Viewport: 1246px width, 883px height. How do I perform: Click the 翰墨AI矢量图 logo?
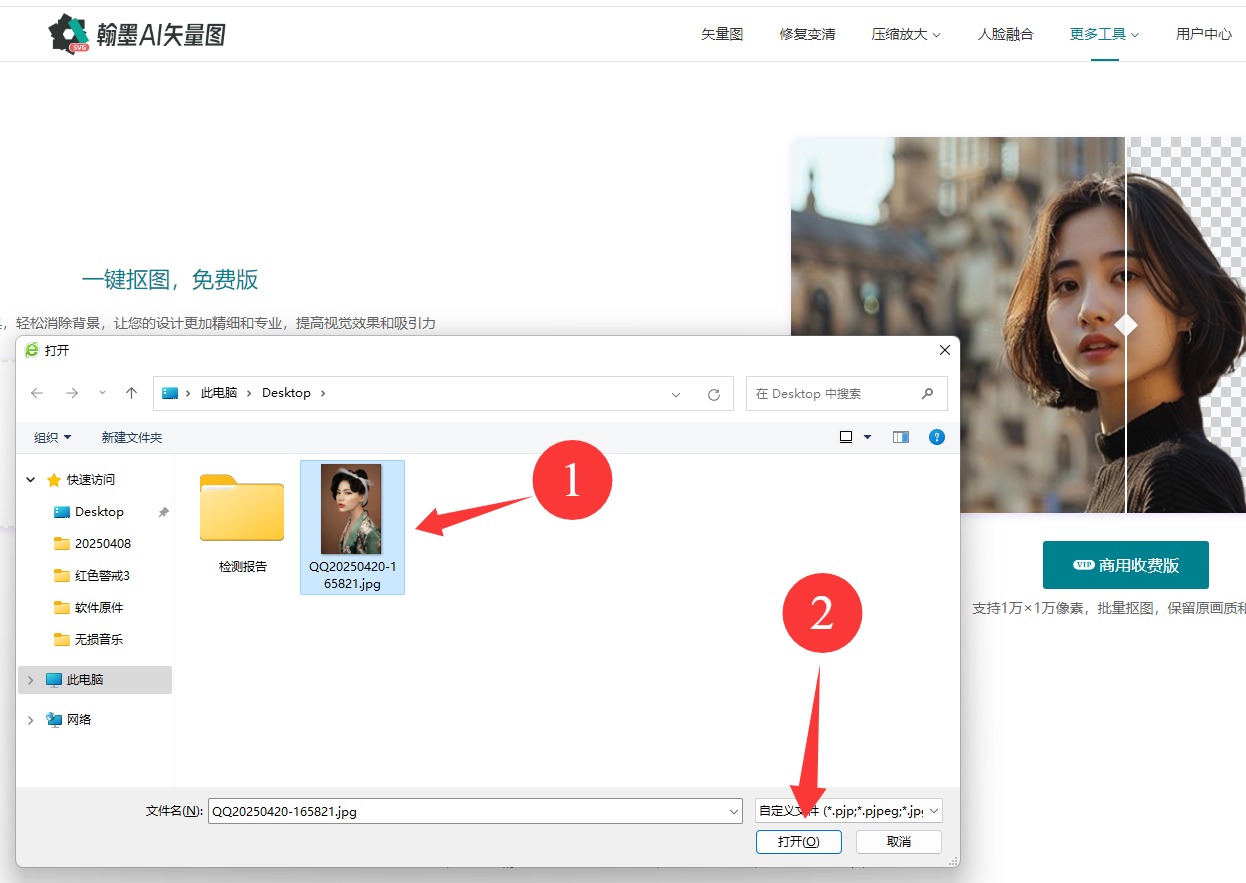pos(137,34)
